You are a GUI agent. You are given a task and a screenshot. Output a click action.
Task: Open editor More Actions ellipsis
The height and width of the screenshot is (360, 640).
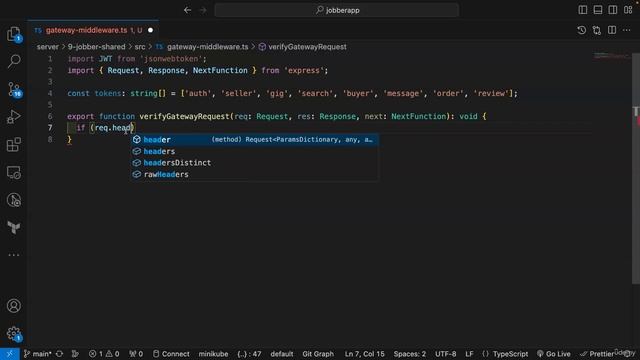pos(627,30)
